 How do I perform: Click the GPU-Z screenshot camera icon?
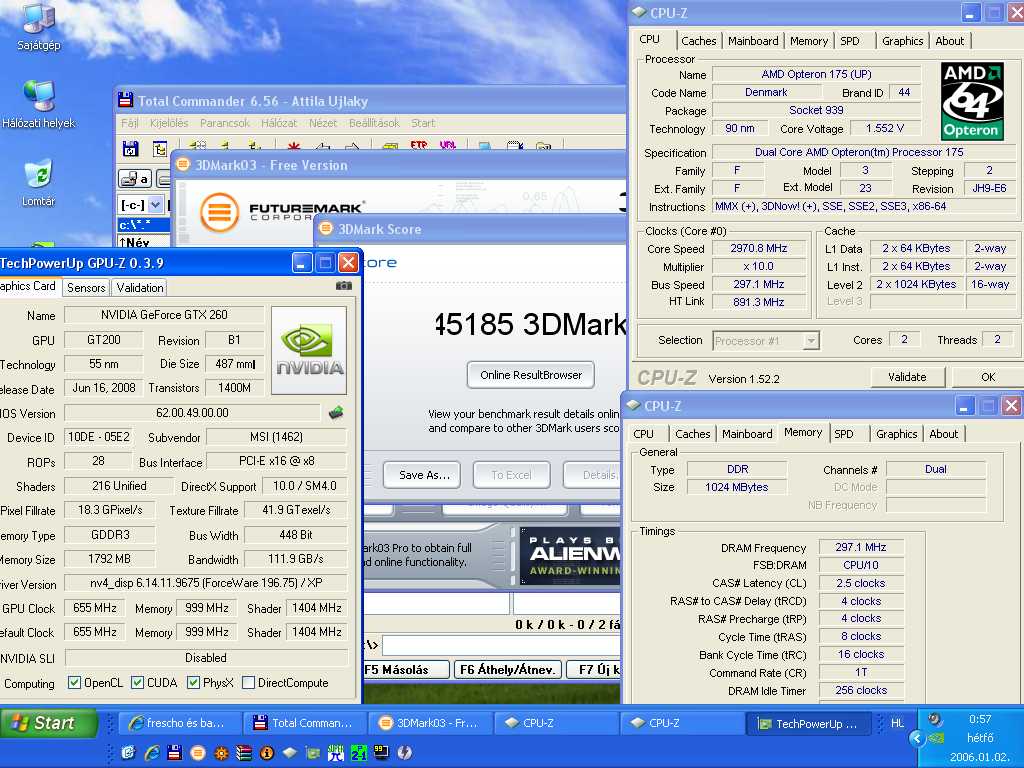click(344, 286)
